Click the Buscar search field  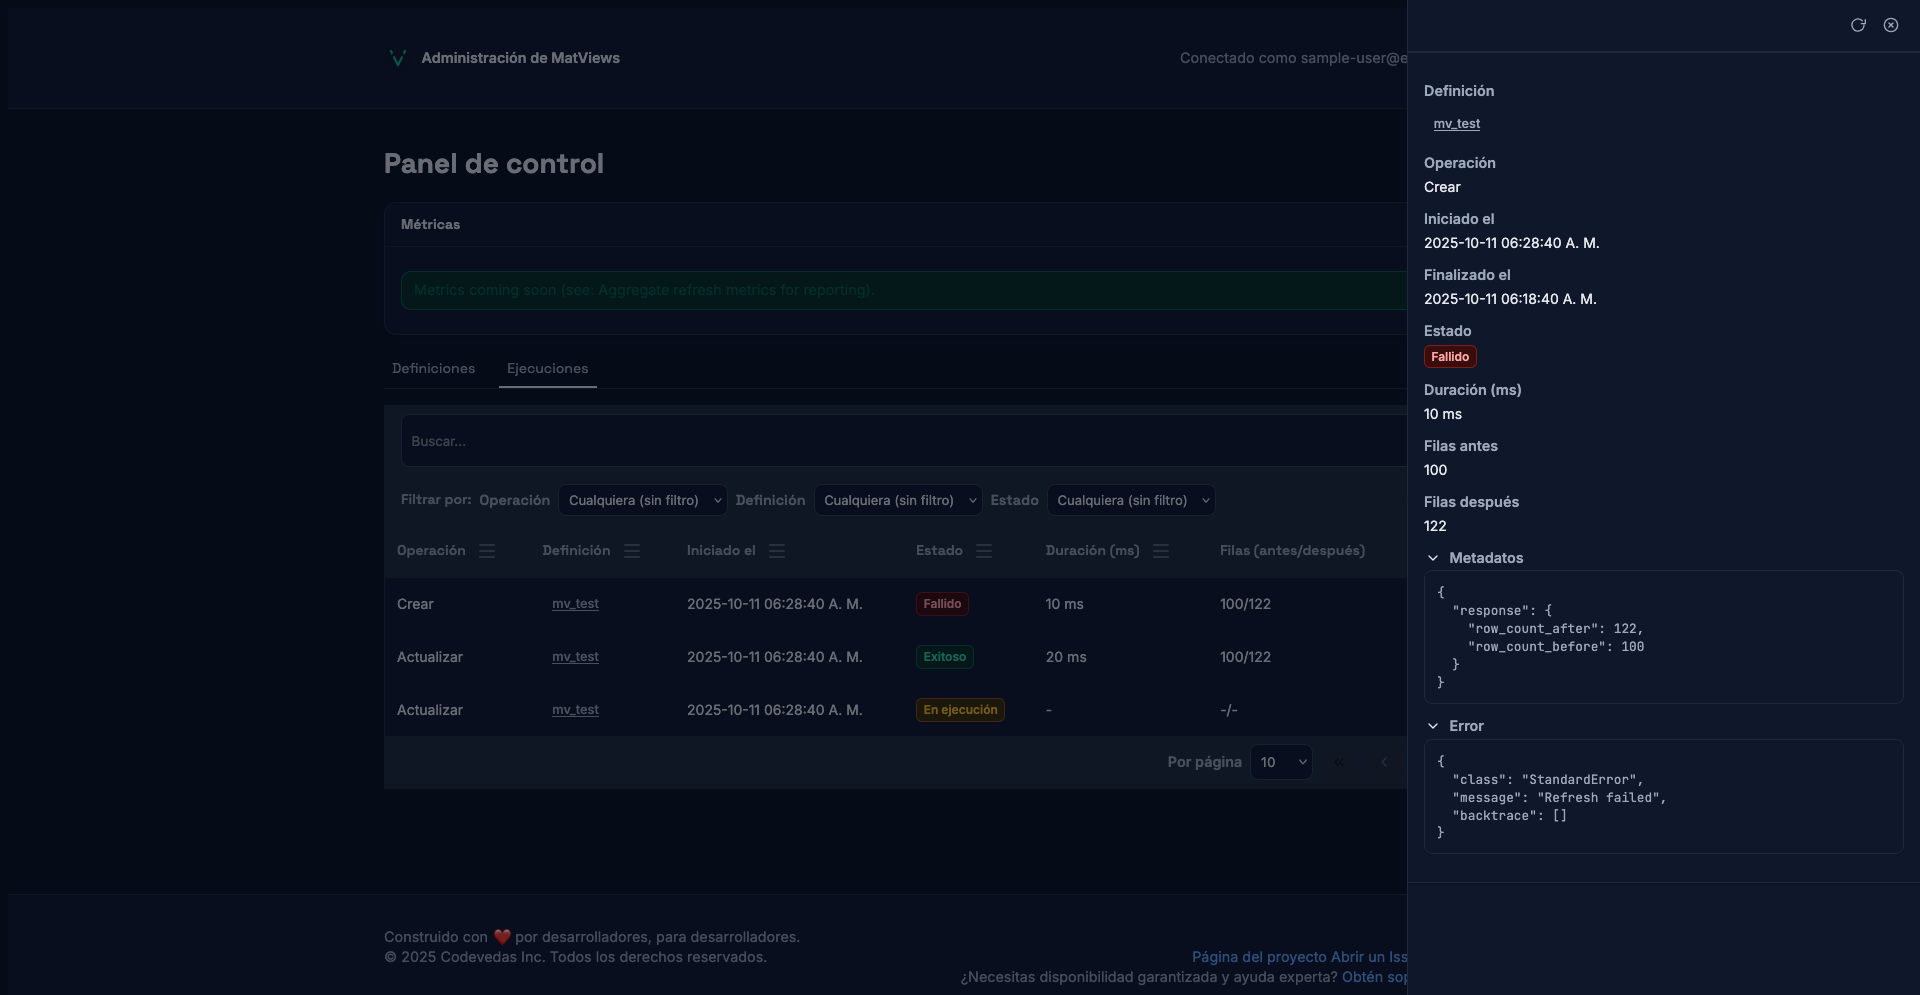click(900, 441)
